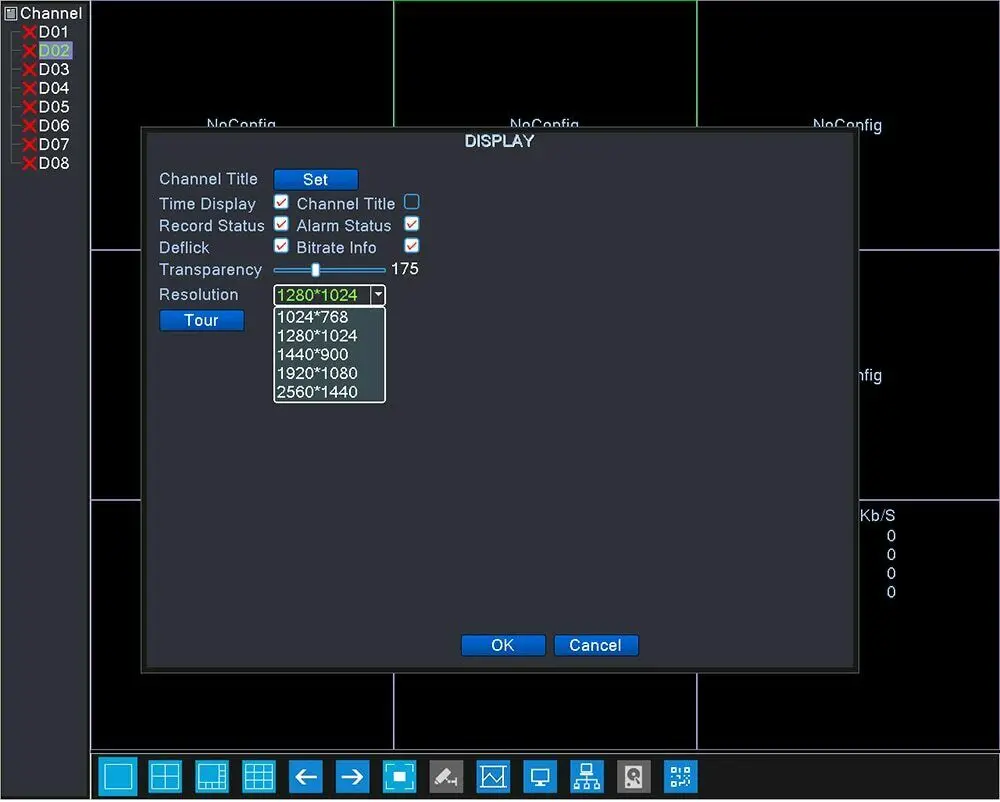Collapse the Resolution dropdown arrow

[378, 295]
